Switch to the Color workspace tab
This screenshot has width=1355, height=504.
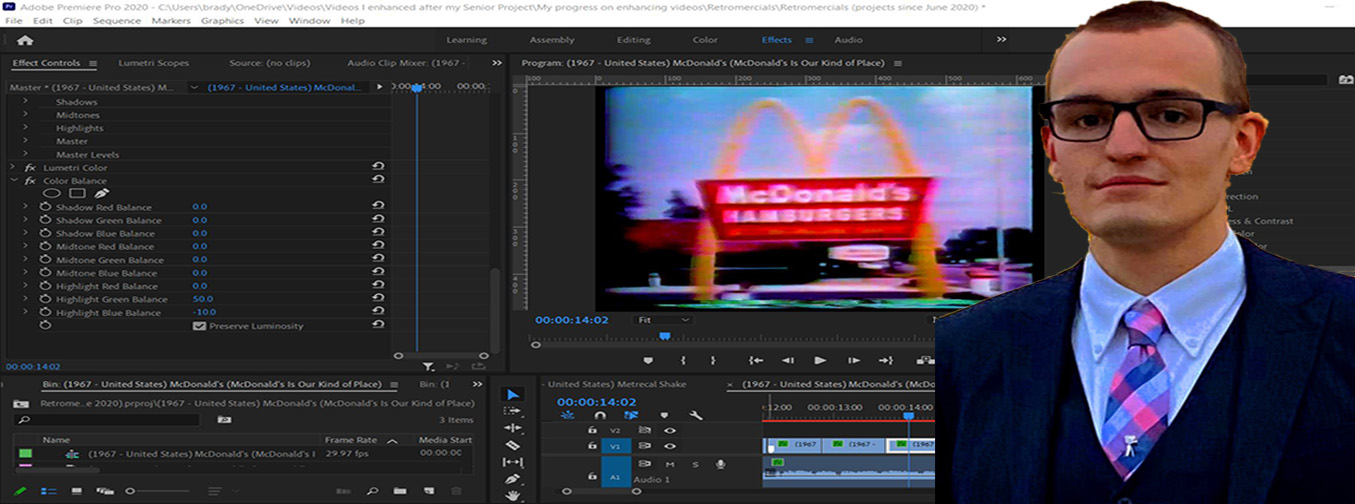(x=705, y=40)
